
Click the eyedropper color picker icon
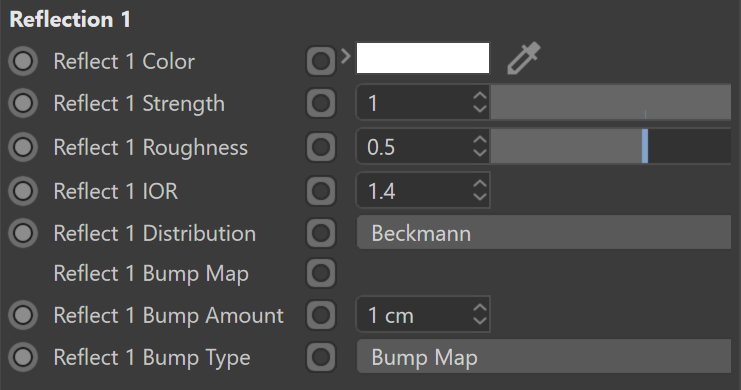[524, 58]
